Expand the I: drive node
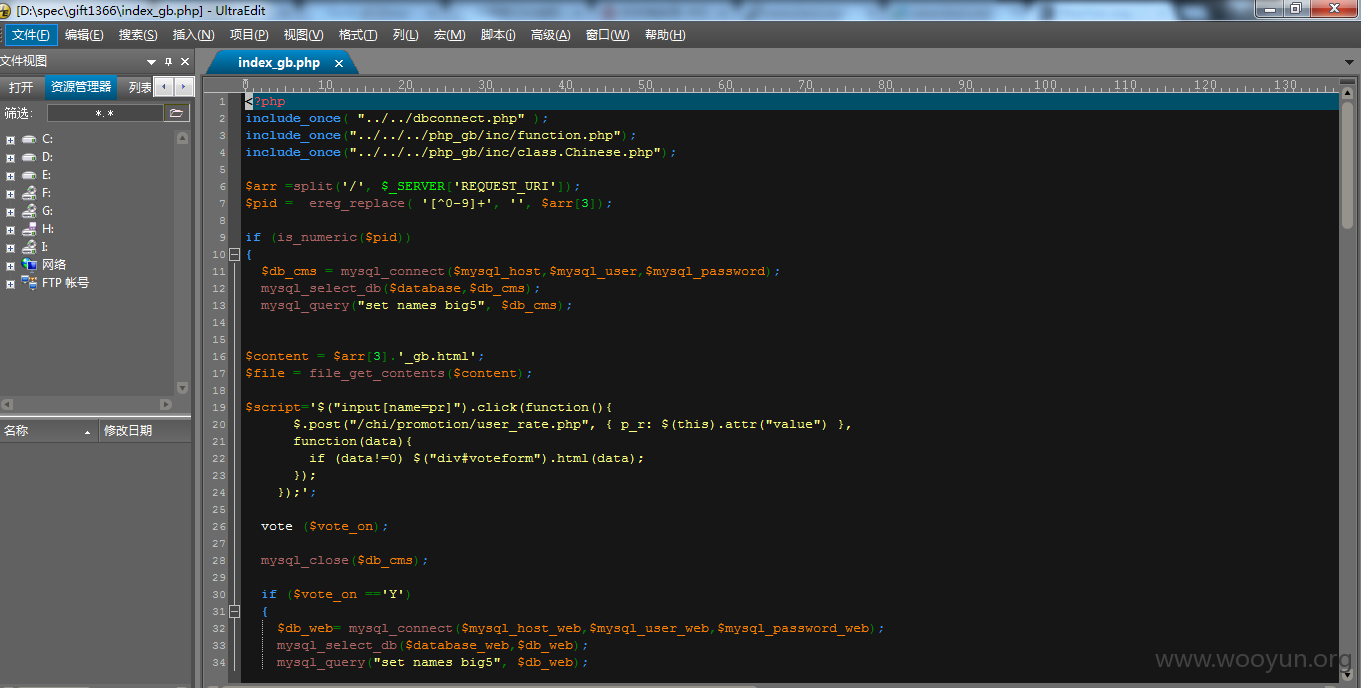The image size is (1361, 688). (10, 248)
